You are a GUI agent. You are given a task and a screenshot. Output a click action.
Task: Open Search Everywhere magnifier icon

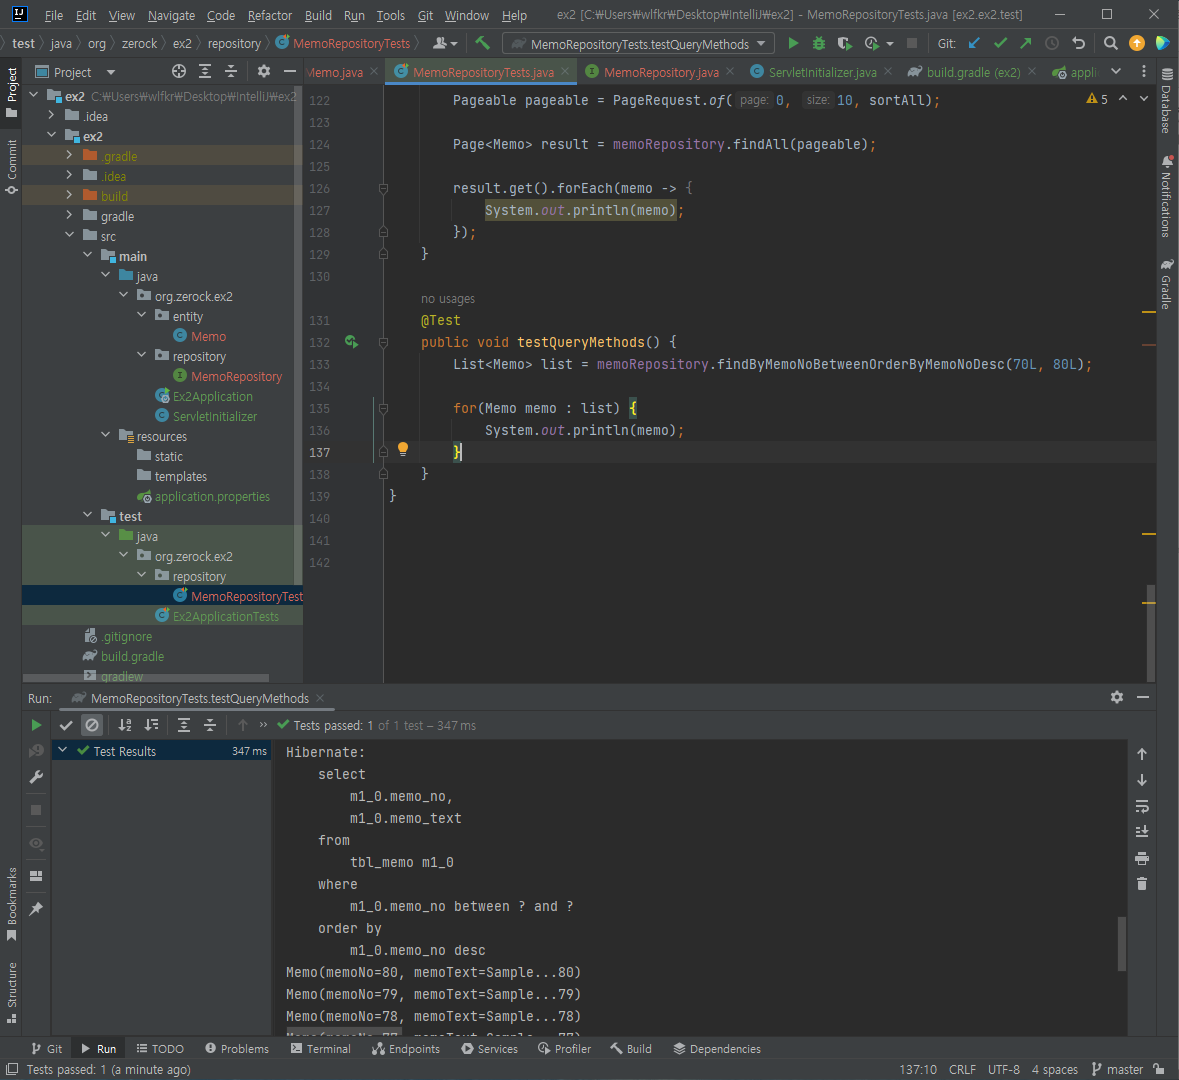pyautogui.click(x=1111, y=44)
